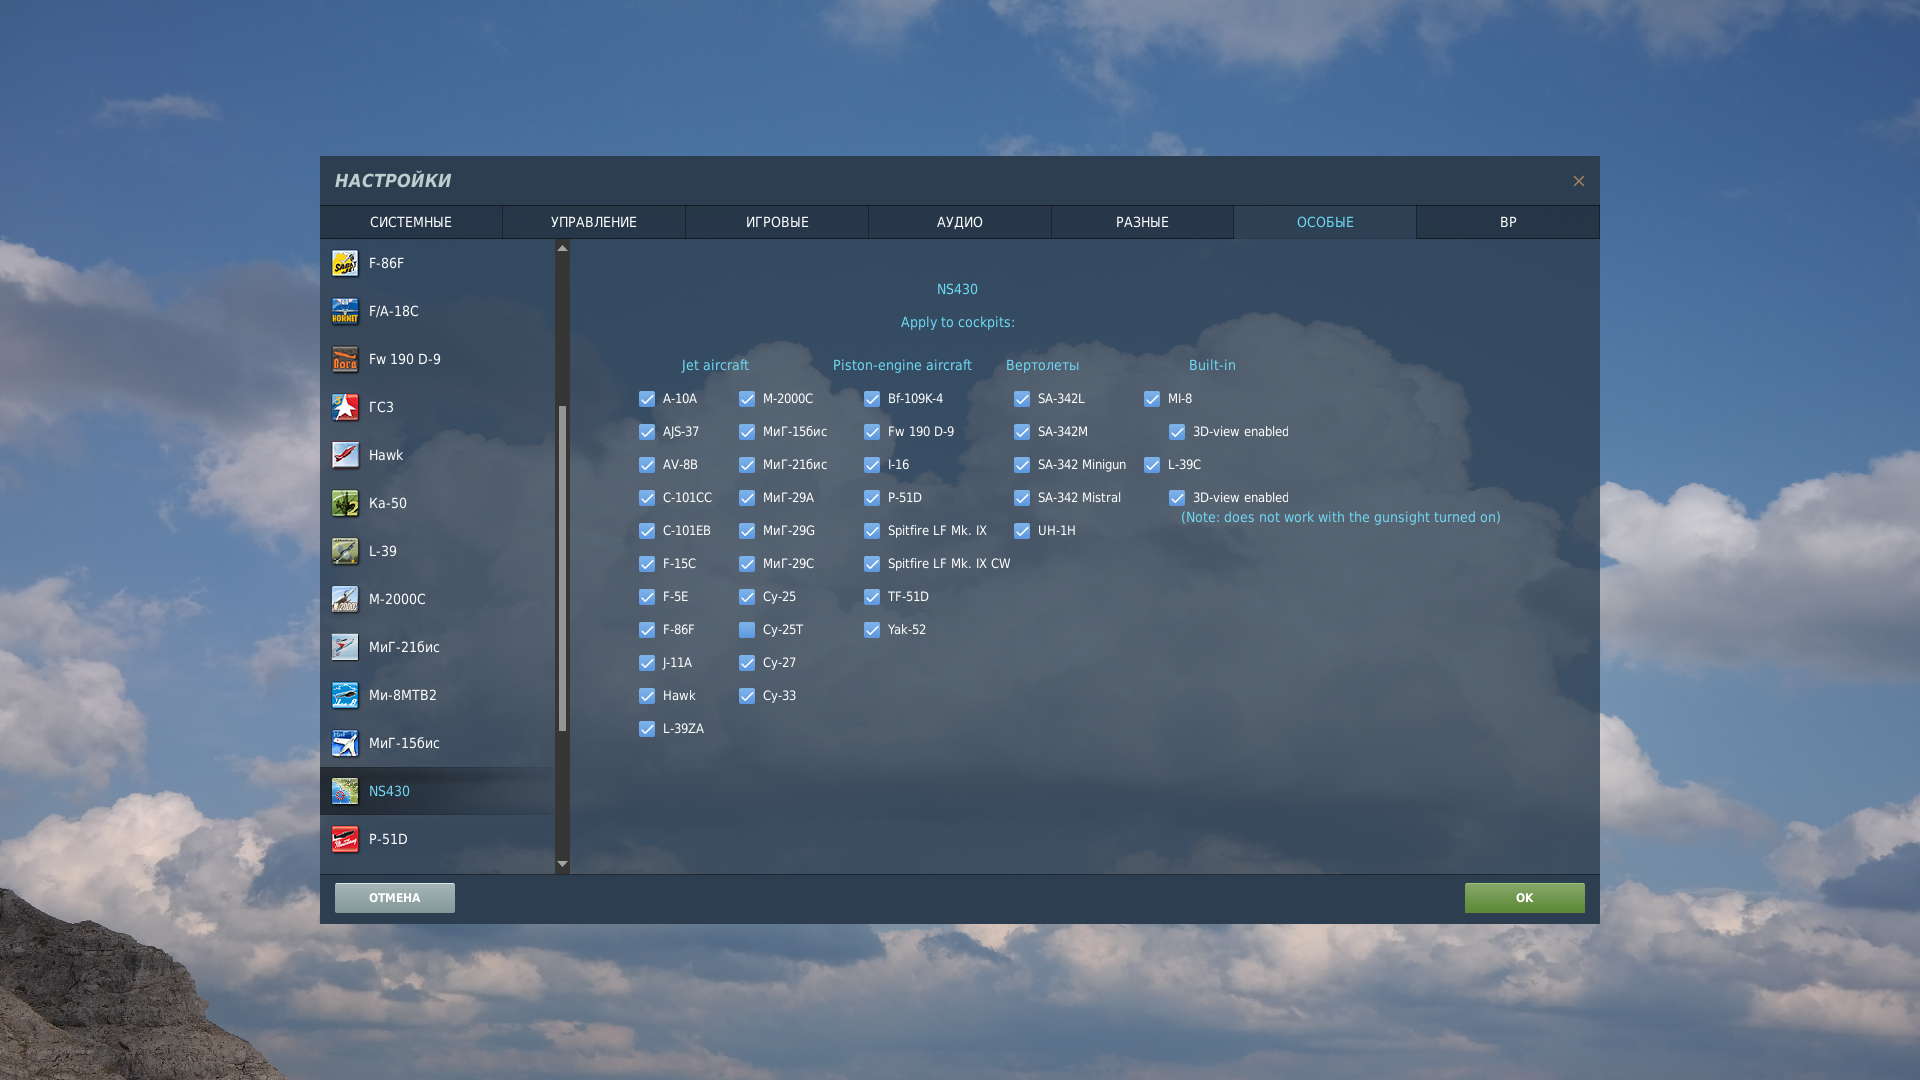This screenshot has height=1080, width=1920.
Task: Select the Fw 190 D-9 Dora icon
Action: (x=345, y=359)
